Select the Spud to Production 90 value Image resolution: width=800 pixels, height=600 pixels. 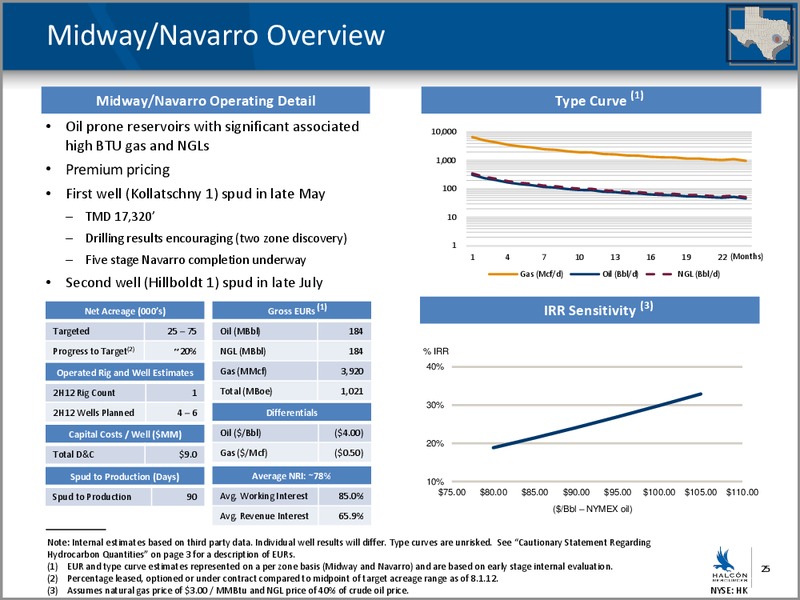point(178,496)
